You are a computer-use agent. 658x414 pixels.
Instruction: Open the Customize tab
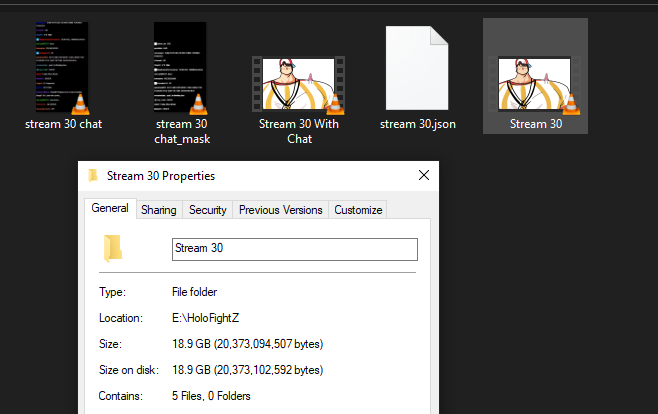(x=358, y=210)
